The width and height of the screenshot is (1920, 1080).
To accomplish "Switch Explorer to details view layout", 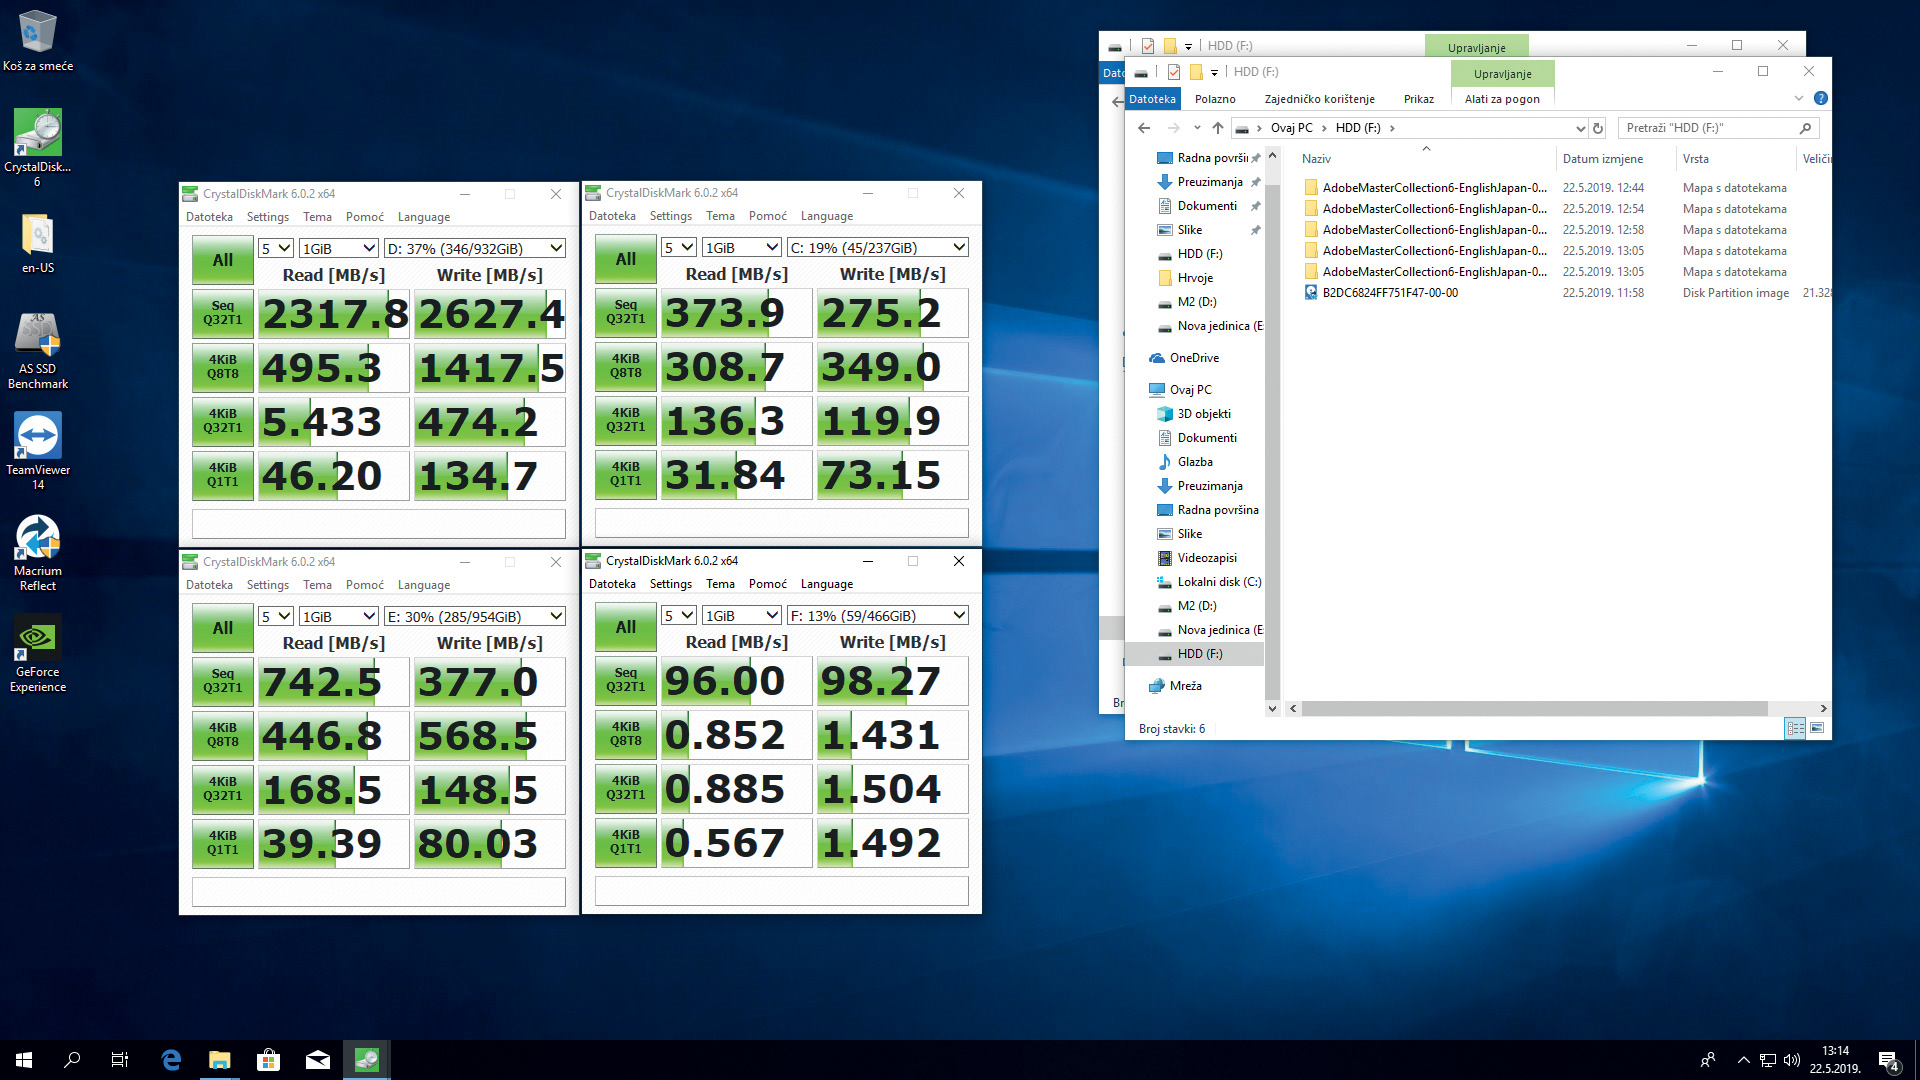I will tap(1795, 729).
